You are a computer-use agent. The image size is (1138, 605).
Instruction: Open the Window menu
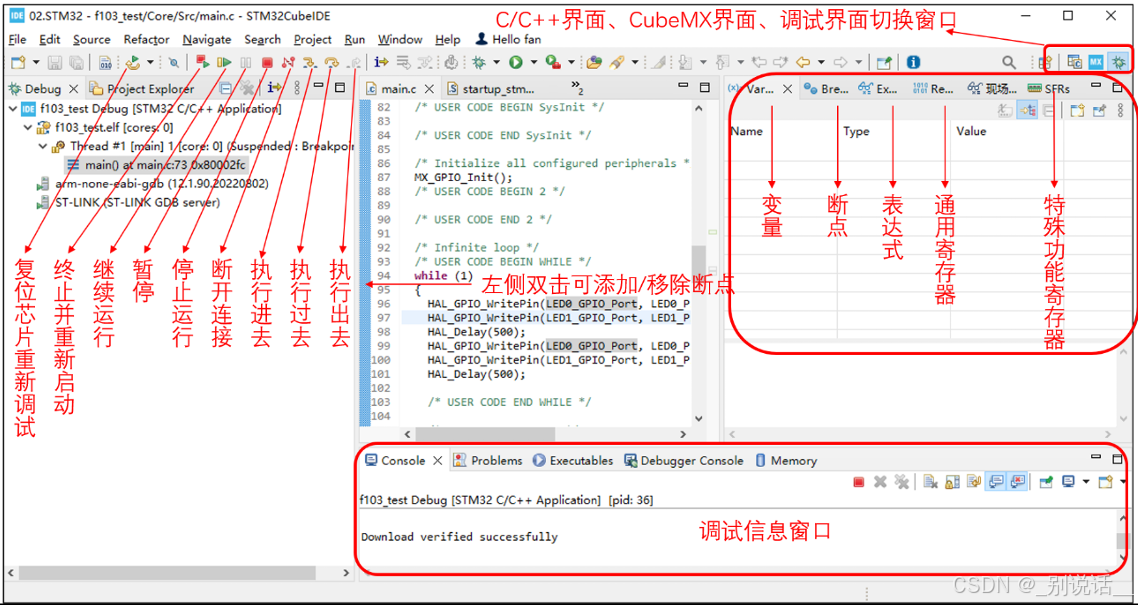400,39
